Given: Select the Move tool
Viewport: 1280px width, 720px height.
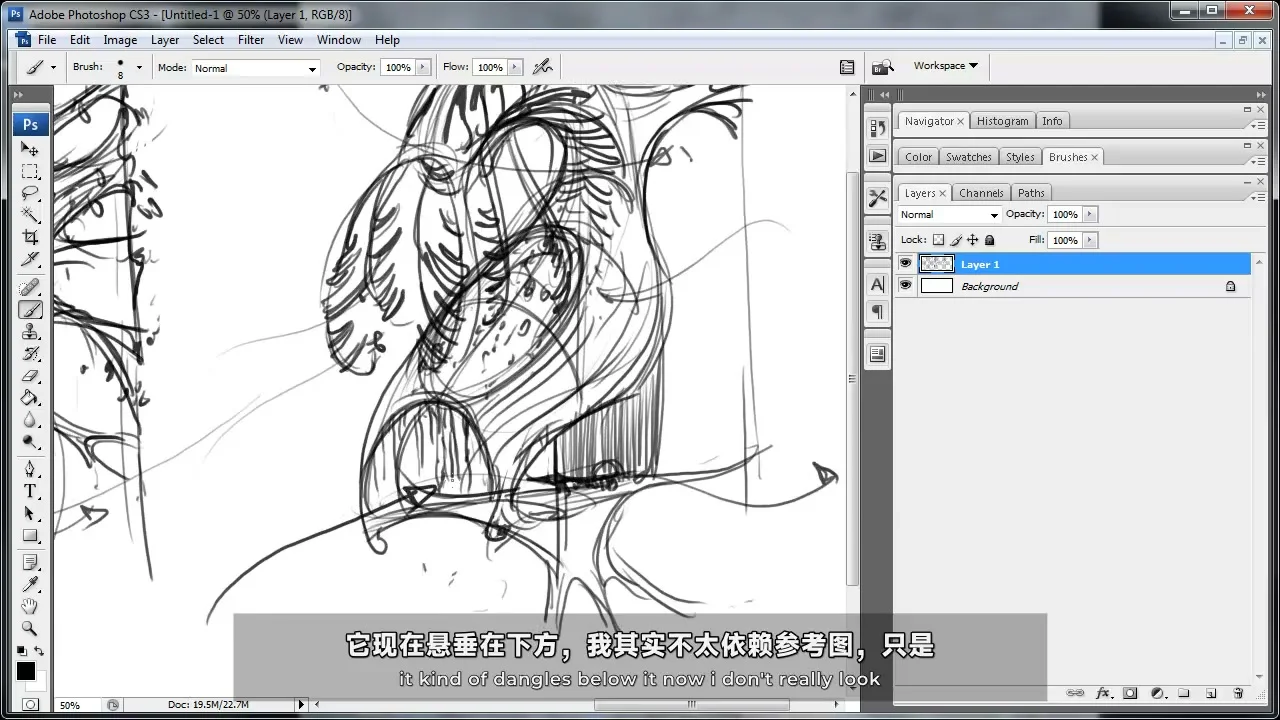Looking at the screenshot, I should pos(30,148).
